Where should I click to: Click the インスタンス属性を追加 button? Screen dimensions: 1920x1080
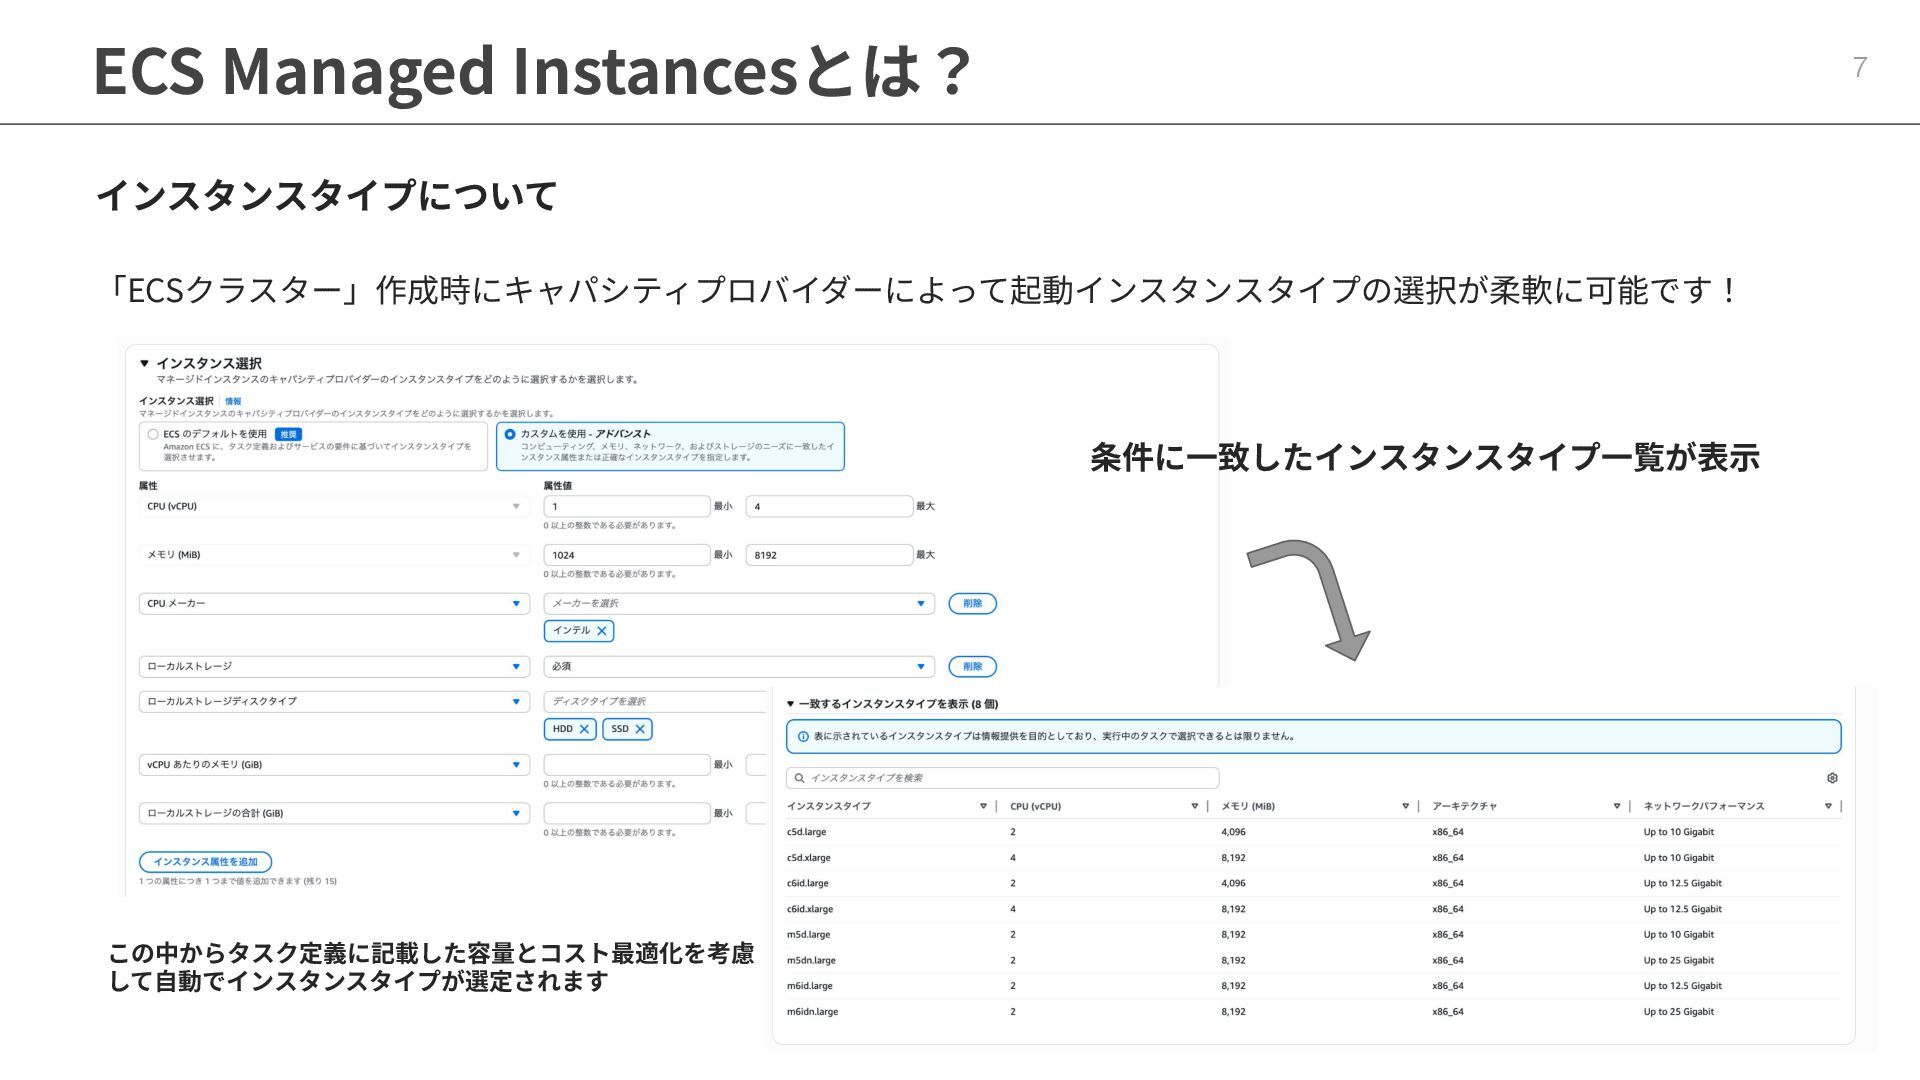pos(205,862)
